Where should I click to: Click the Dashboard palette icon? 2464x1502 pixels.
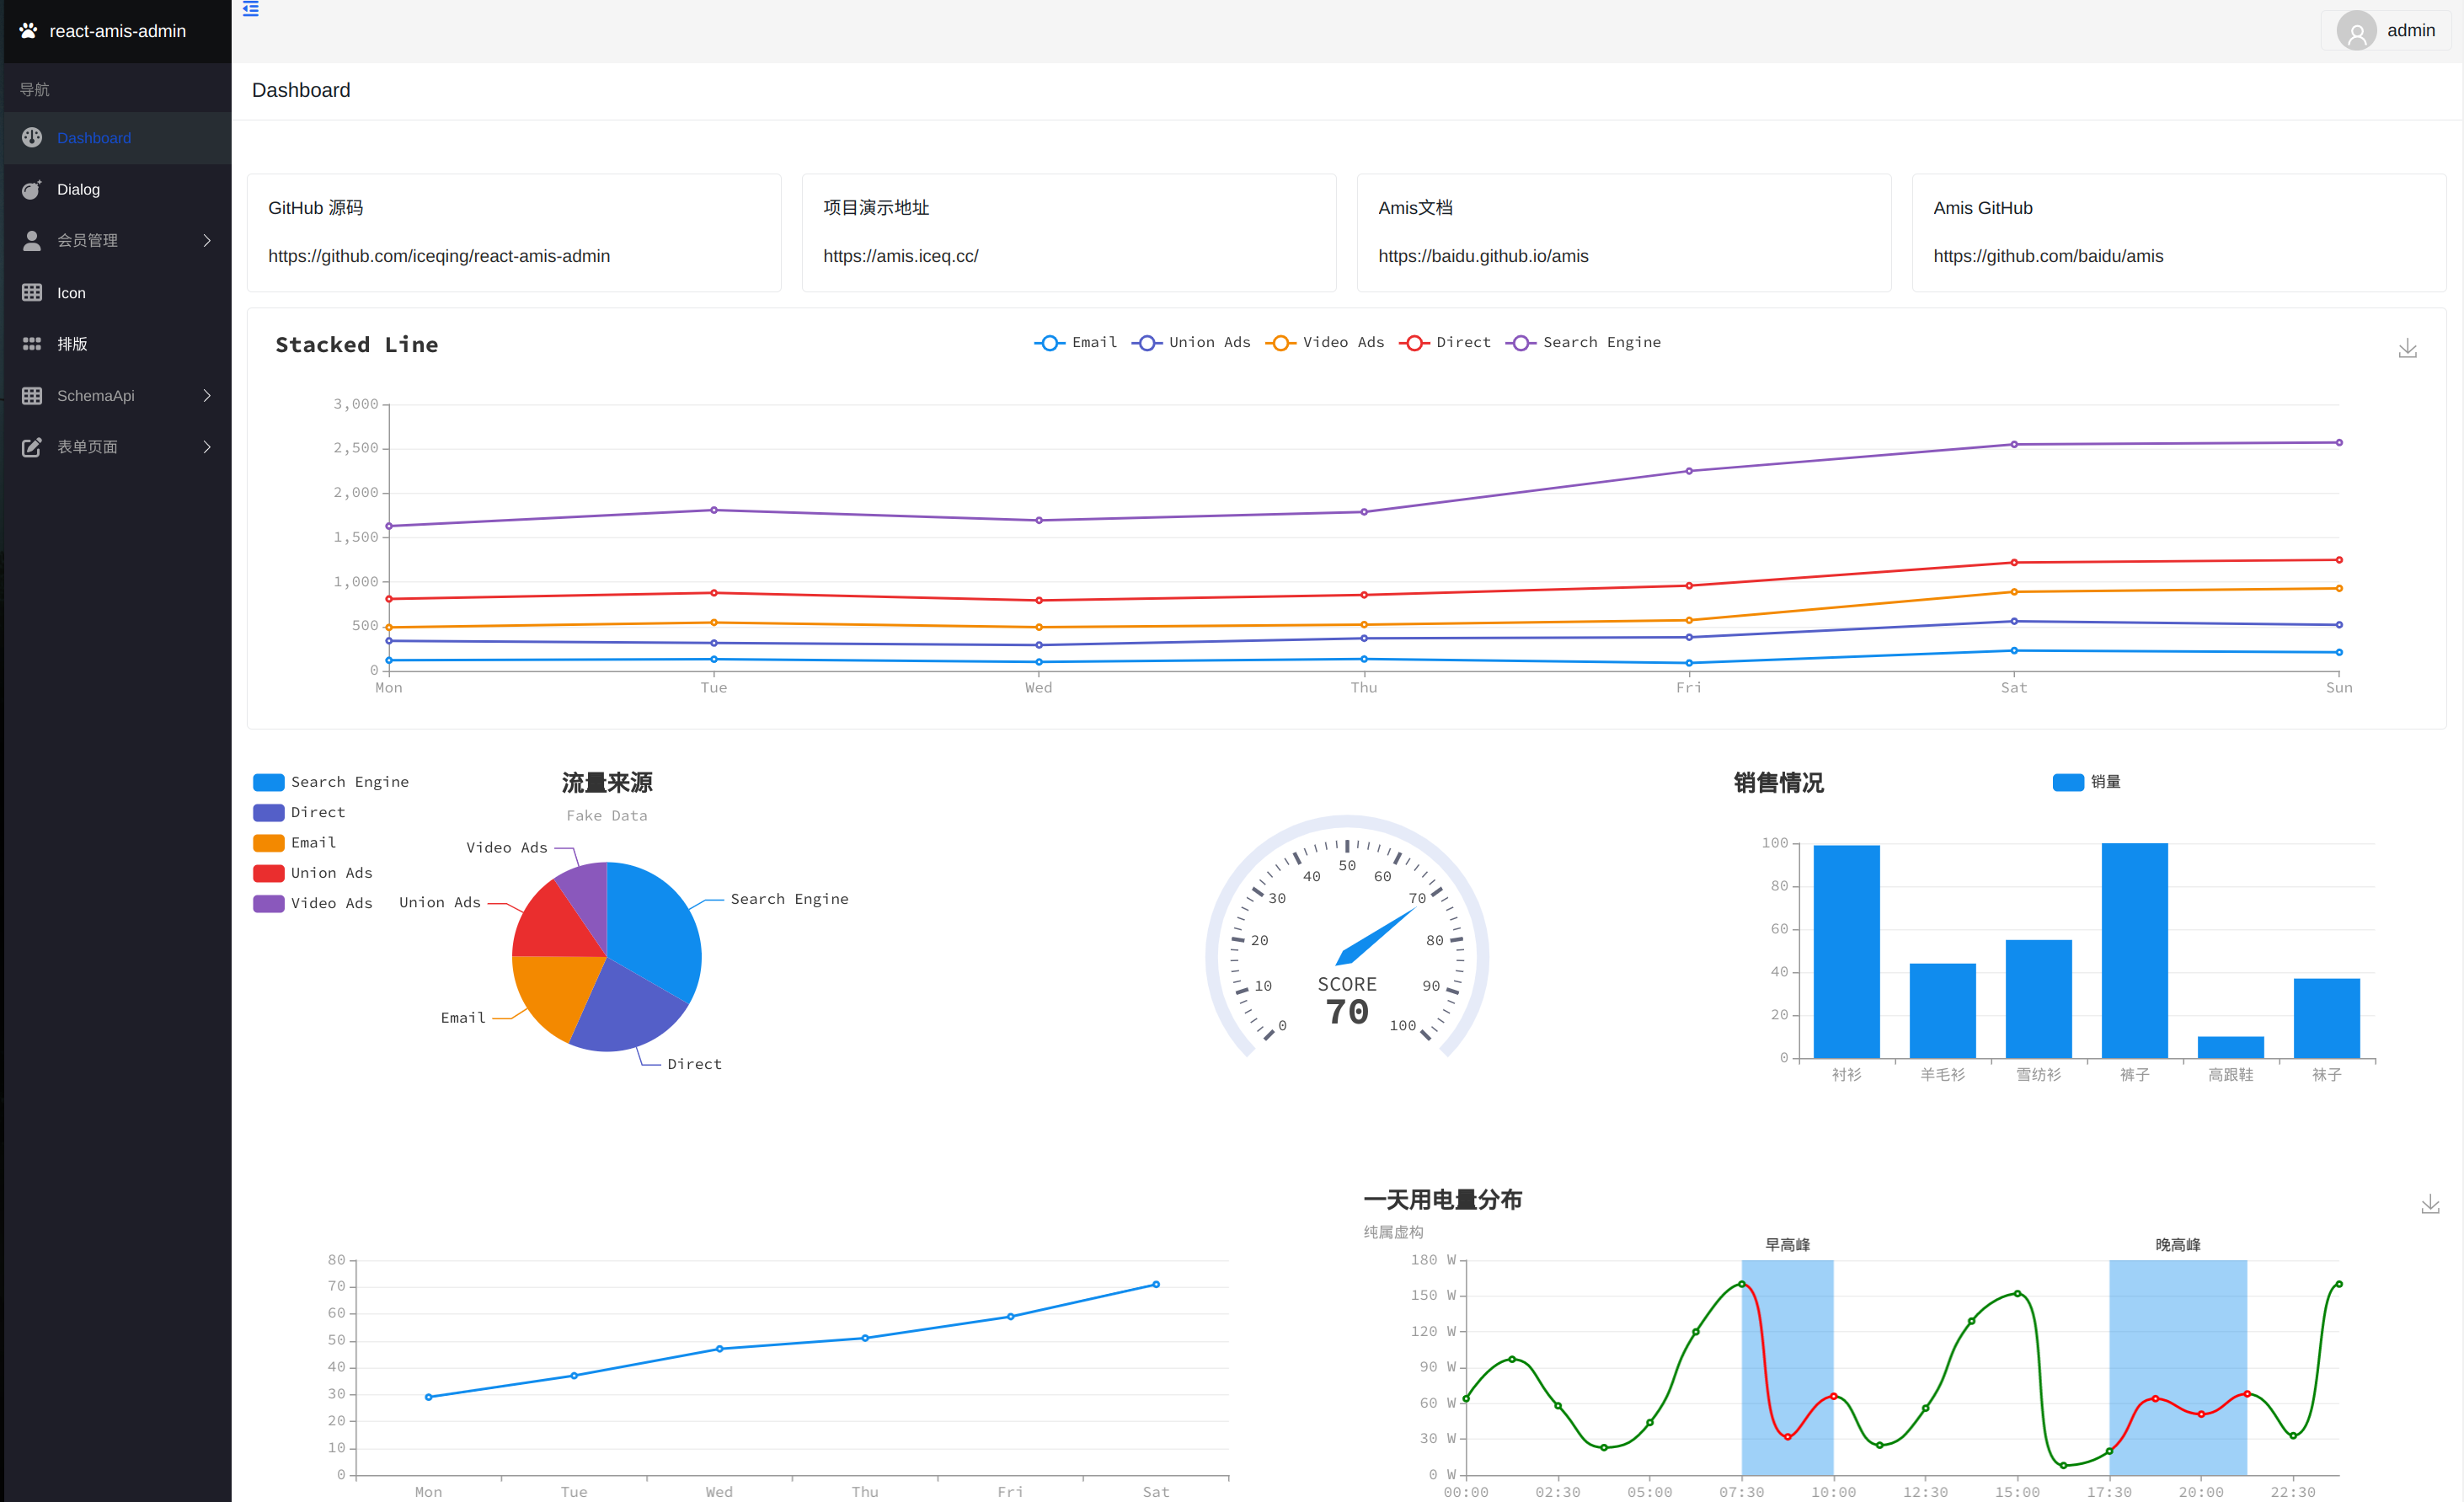32,138
